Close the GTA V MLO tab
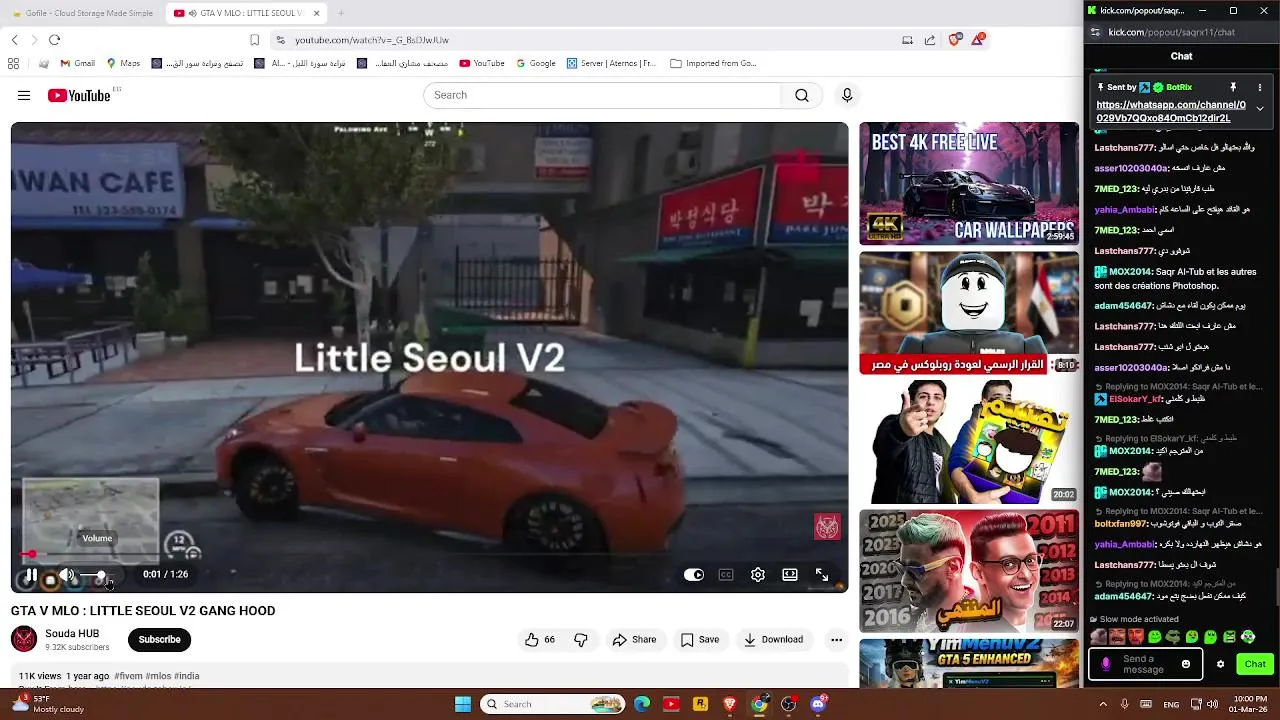1280x720 pixels. pos(317,13)
